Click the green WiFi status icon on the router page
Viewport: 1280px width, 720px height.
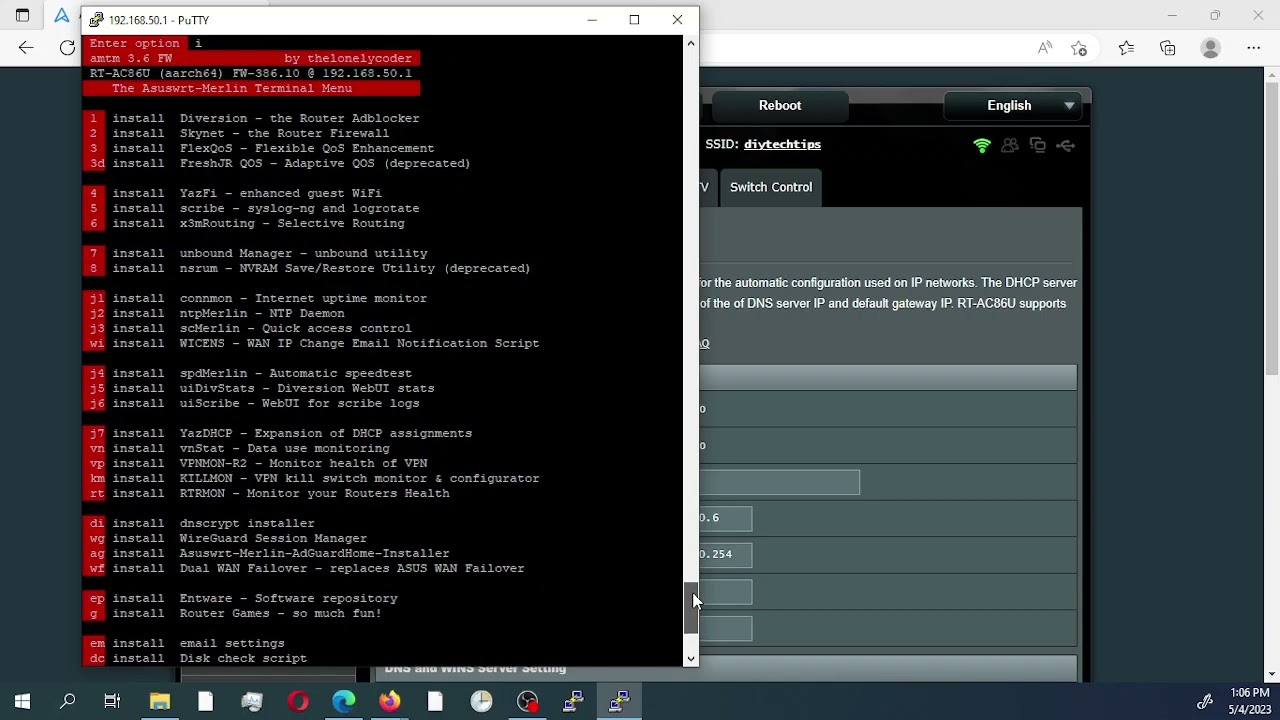tap(982, 146)
